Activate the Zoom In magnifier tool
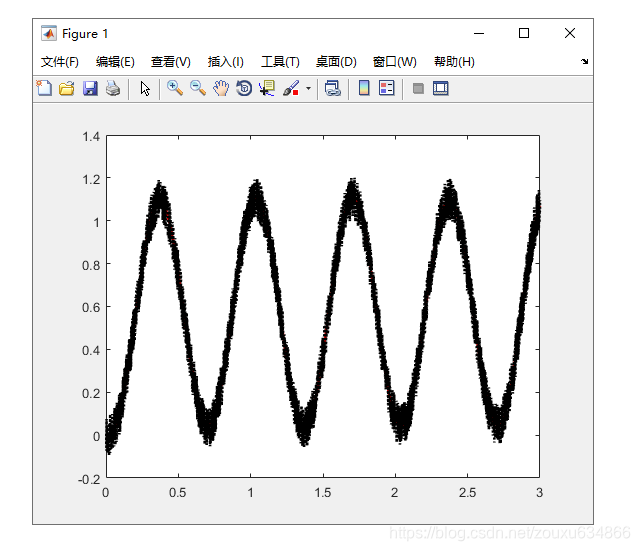This screenshot has height=551, width=640. pyautogui.click(x=175, y=88)
